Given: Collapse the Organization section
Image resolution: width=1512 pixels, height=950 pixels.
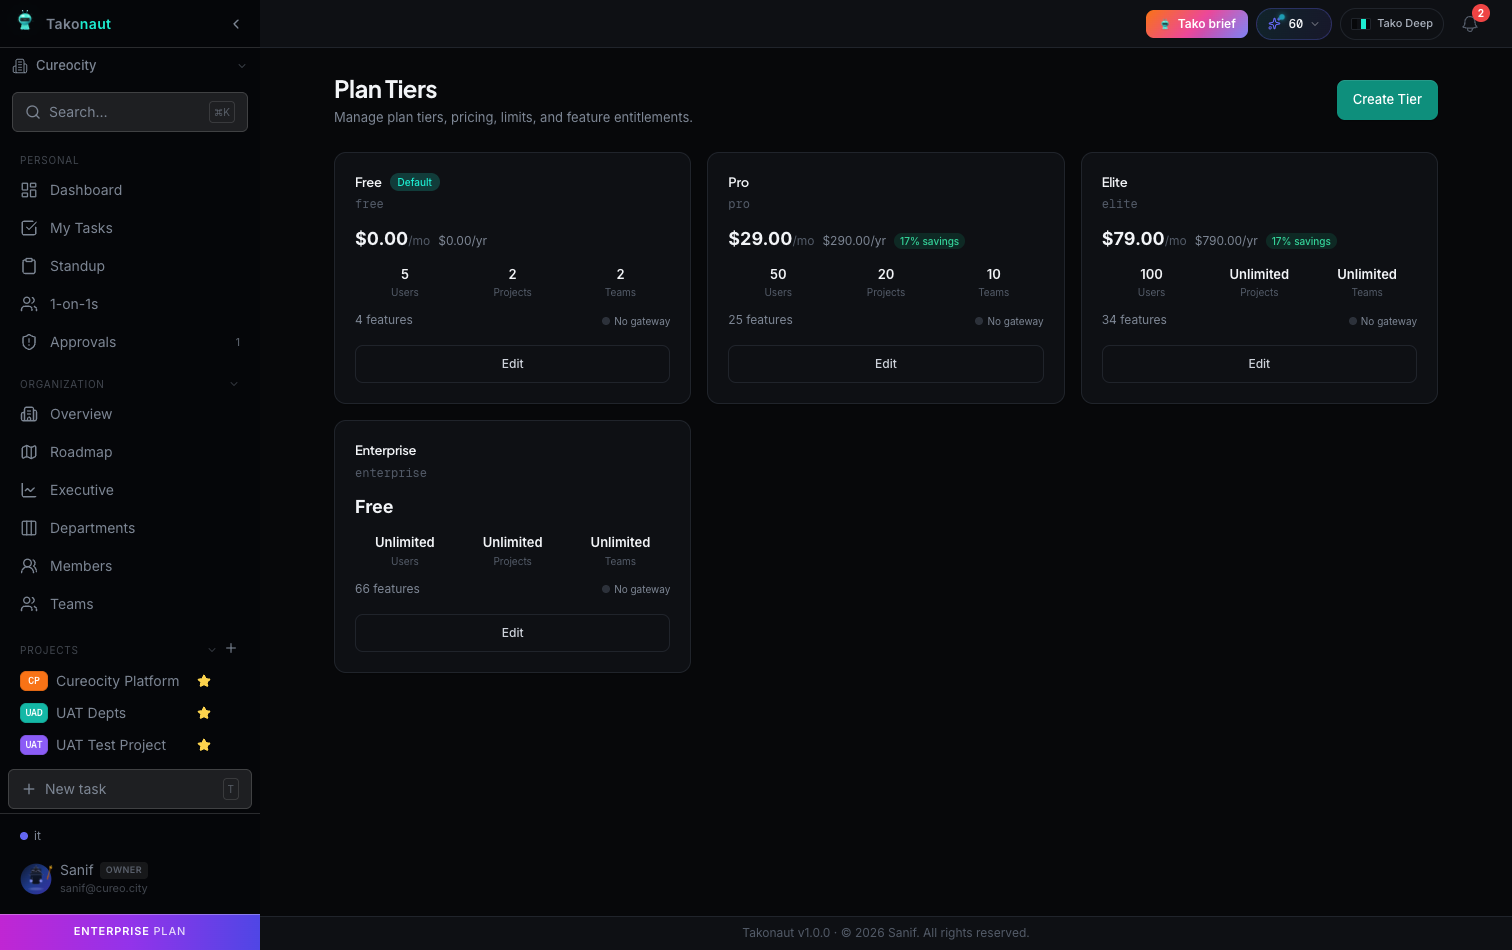Looking at the screenshot, I should [x=234, y=384].
